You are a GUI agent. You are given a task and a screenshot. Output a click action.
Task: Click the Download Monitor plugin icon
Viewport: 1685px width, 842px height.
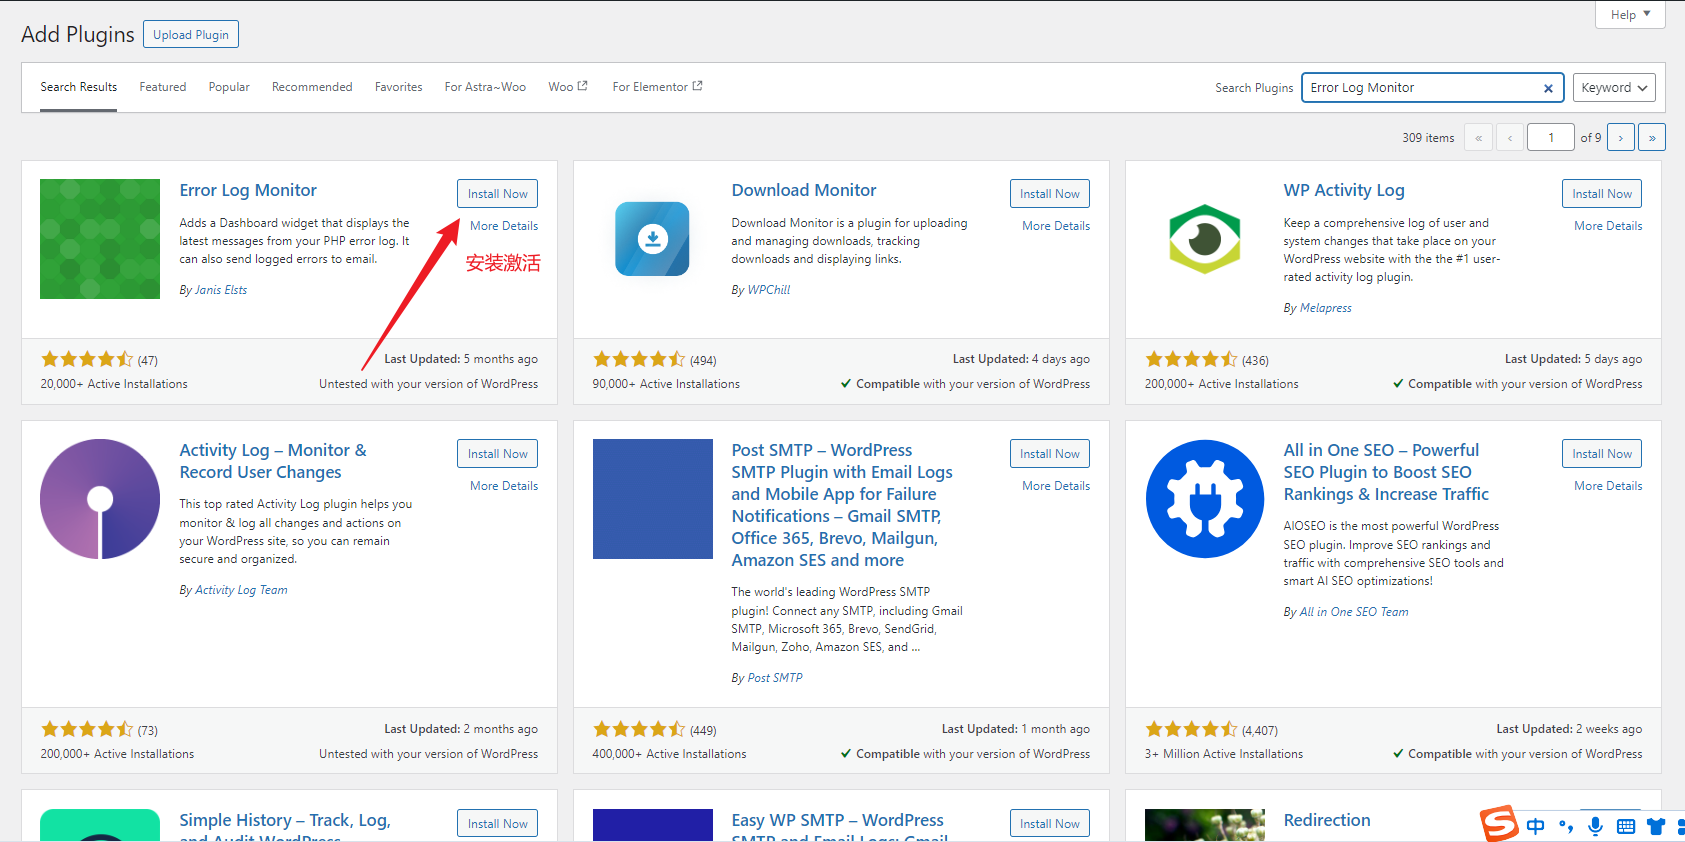(652, 239)
